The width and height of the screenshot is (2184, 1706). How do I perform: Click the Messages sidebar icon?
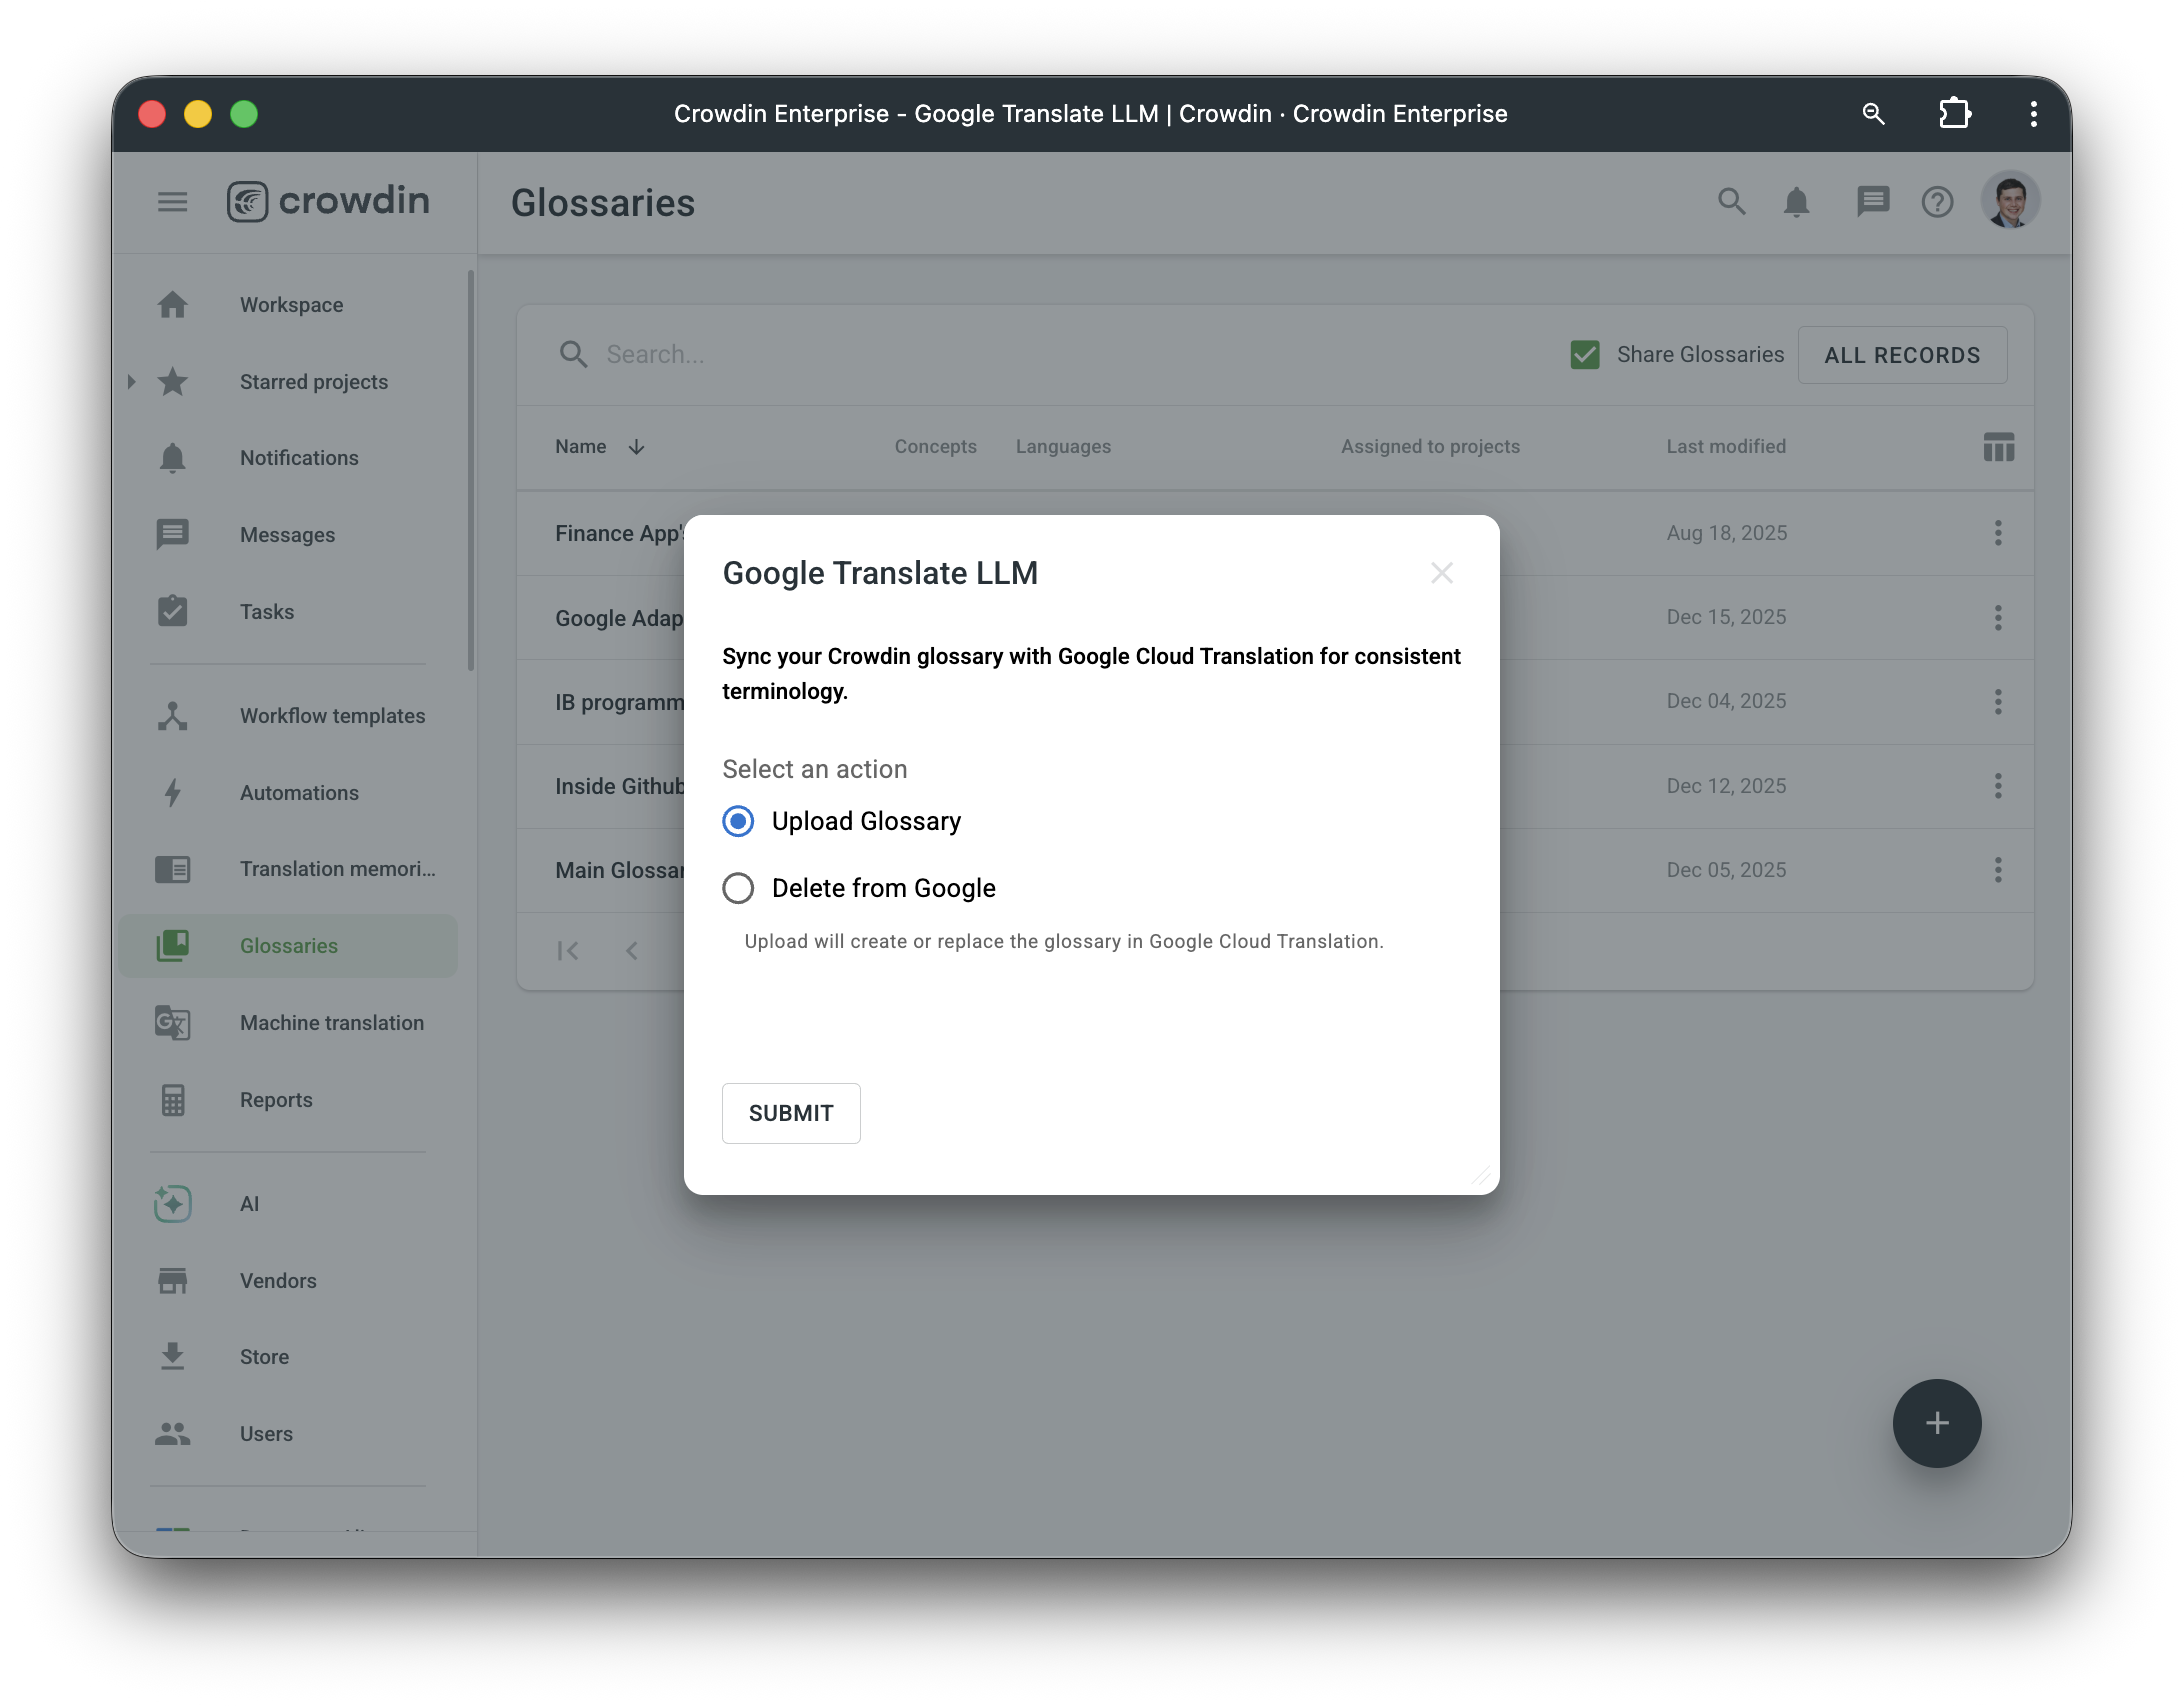click(x=173, y=535)
